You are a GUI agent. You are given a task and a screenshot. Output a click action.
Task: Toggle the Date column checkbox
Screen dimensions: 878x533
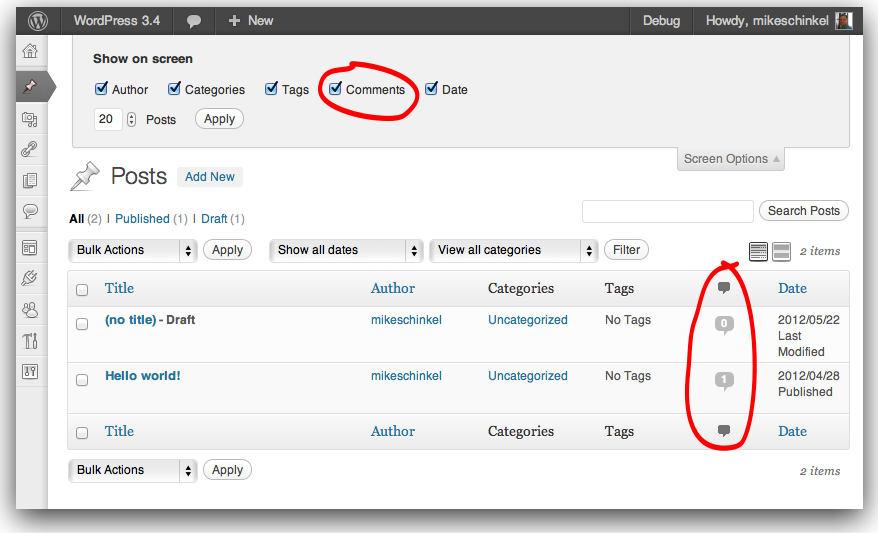point(431,88)
